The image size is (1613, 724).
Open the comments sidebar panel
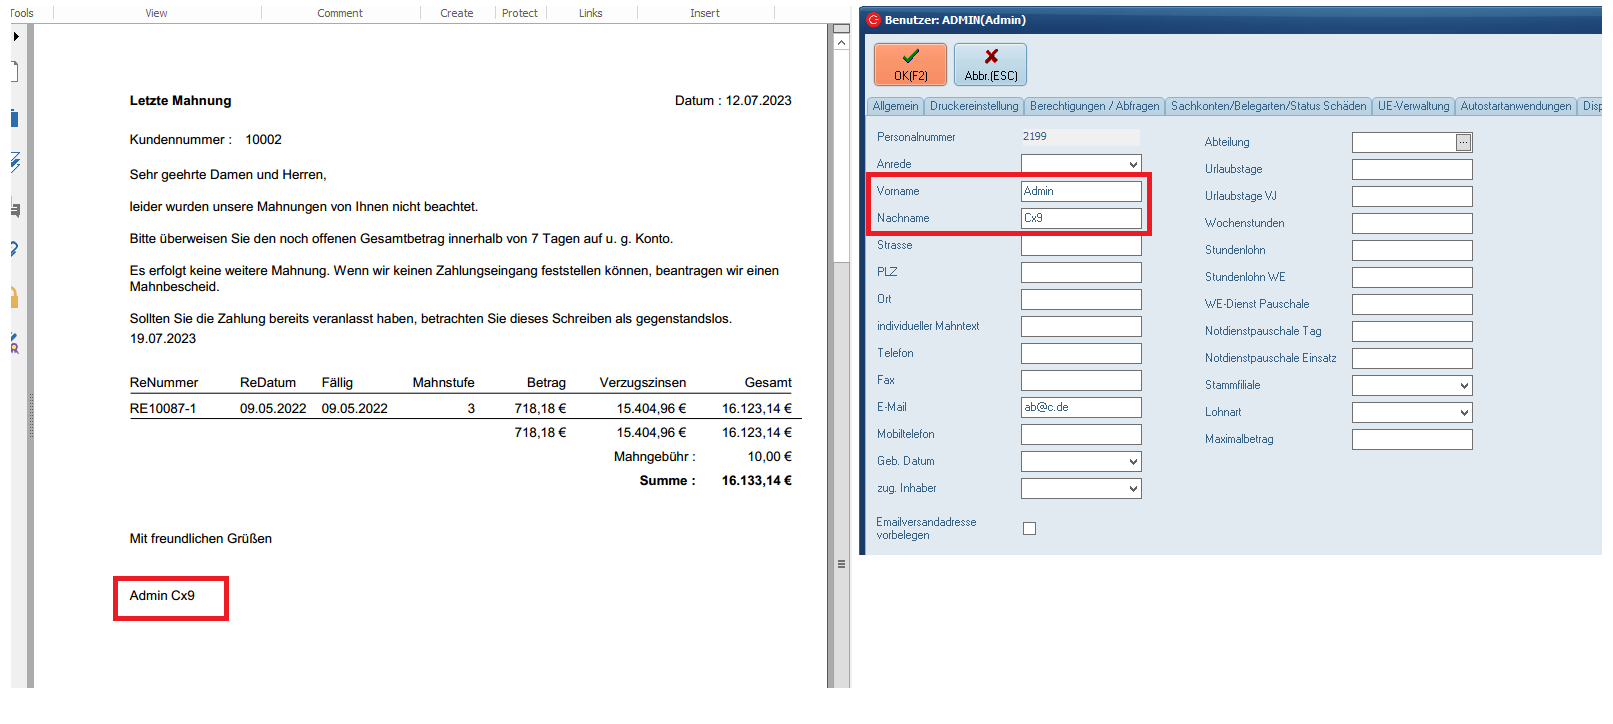(15, 210)
